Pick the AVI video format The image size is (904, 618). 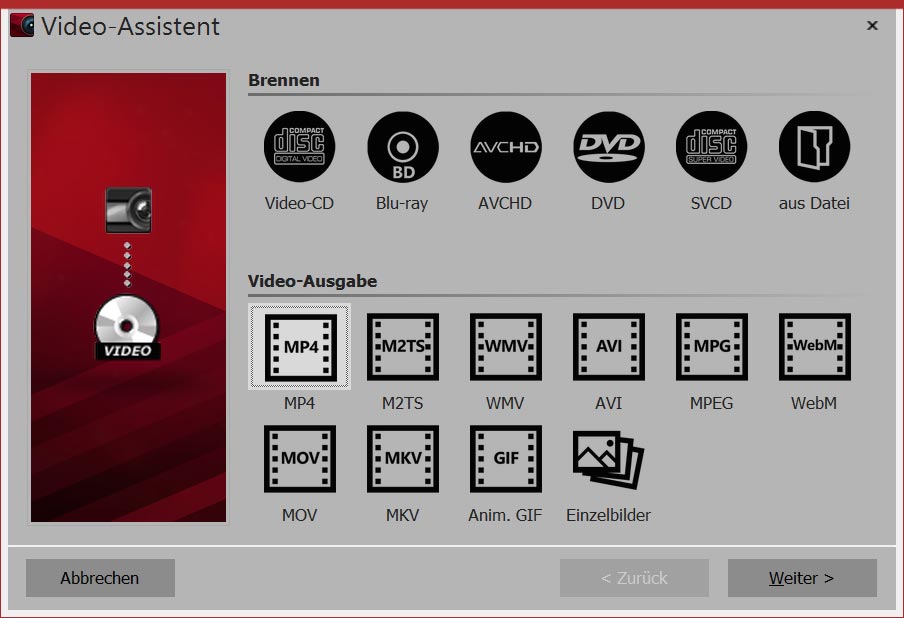pos(608,348)
